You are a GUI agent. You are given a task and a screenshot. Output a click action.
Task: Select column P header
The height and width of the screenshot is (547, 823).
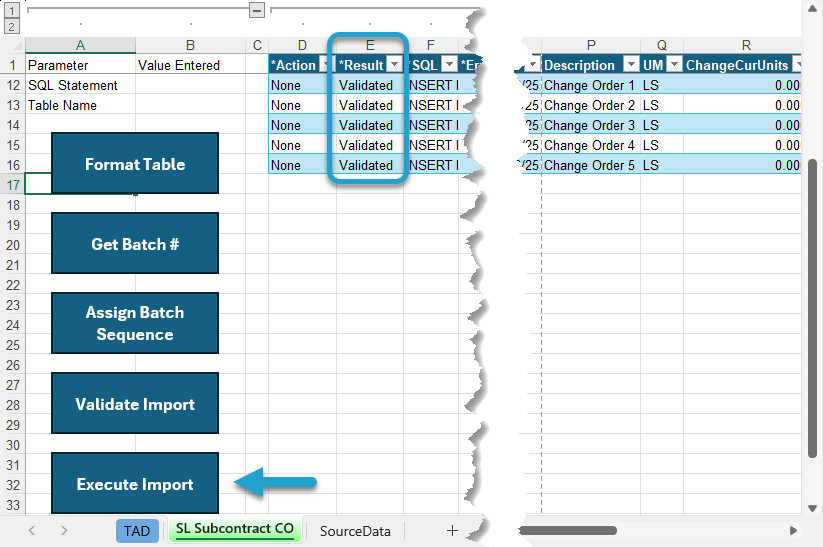(x=591, y=45)
